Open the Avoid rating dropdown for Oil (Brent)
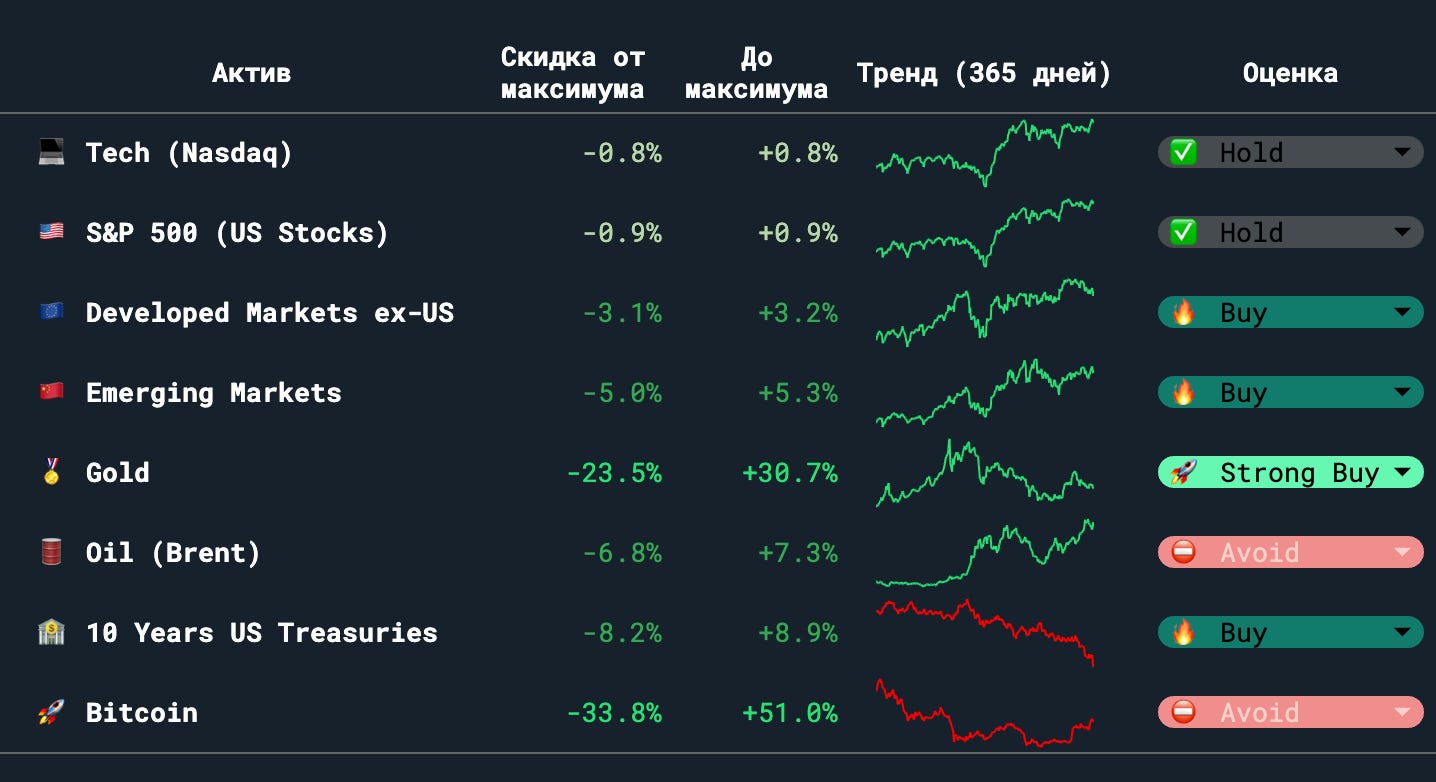The height and width of the screenshot is (782, 1436). coord(1290,552)
